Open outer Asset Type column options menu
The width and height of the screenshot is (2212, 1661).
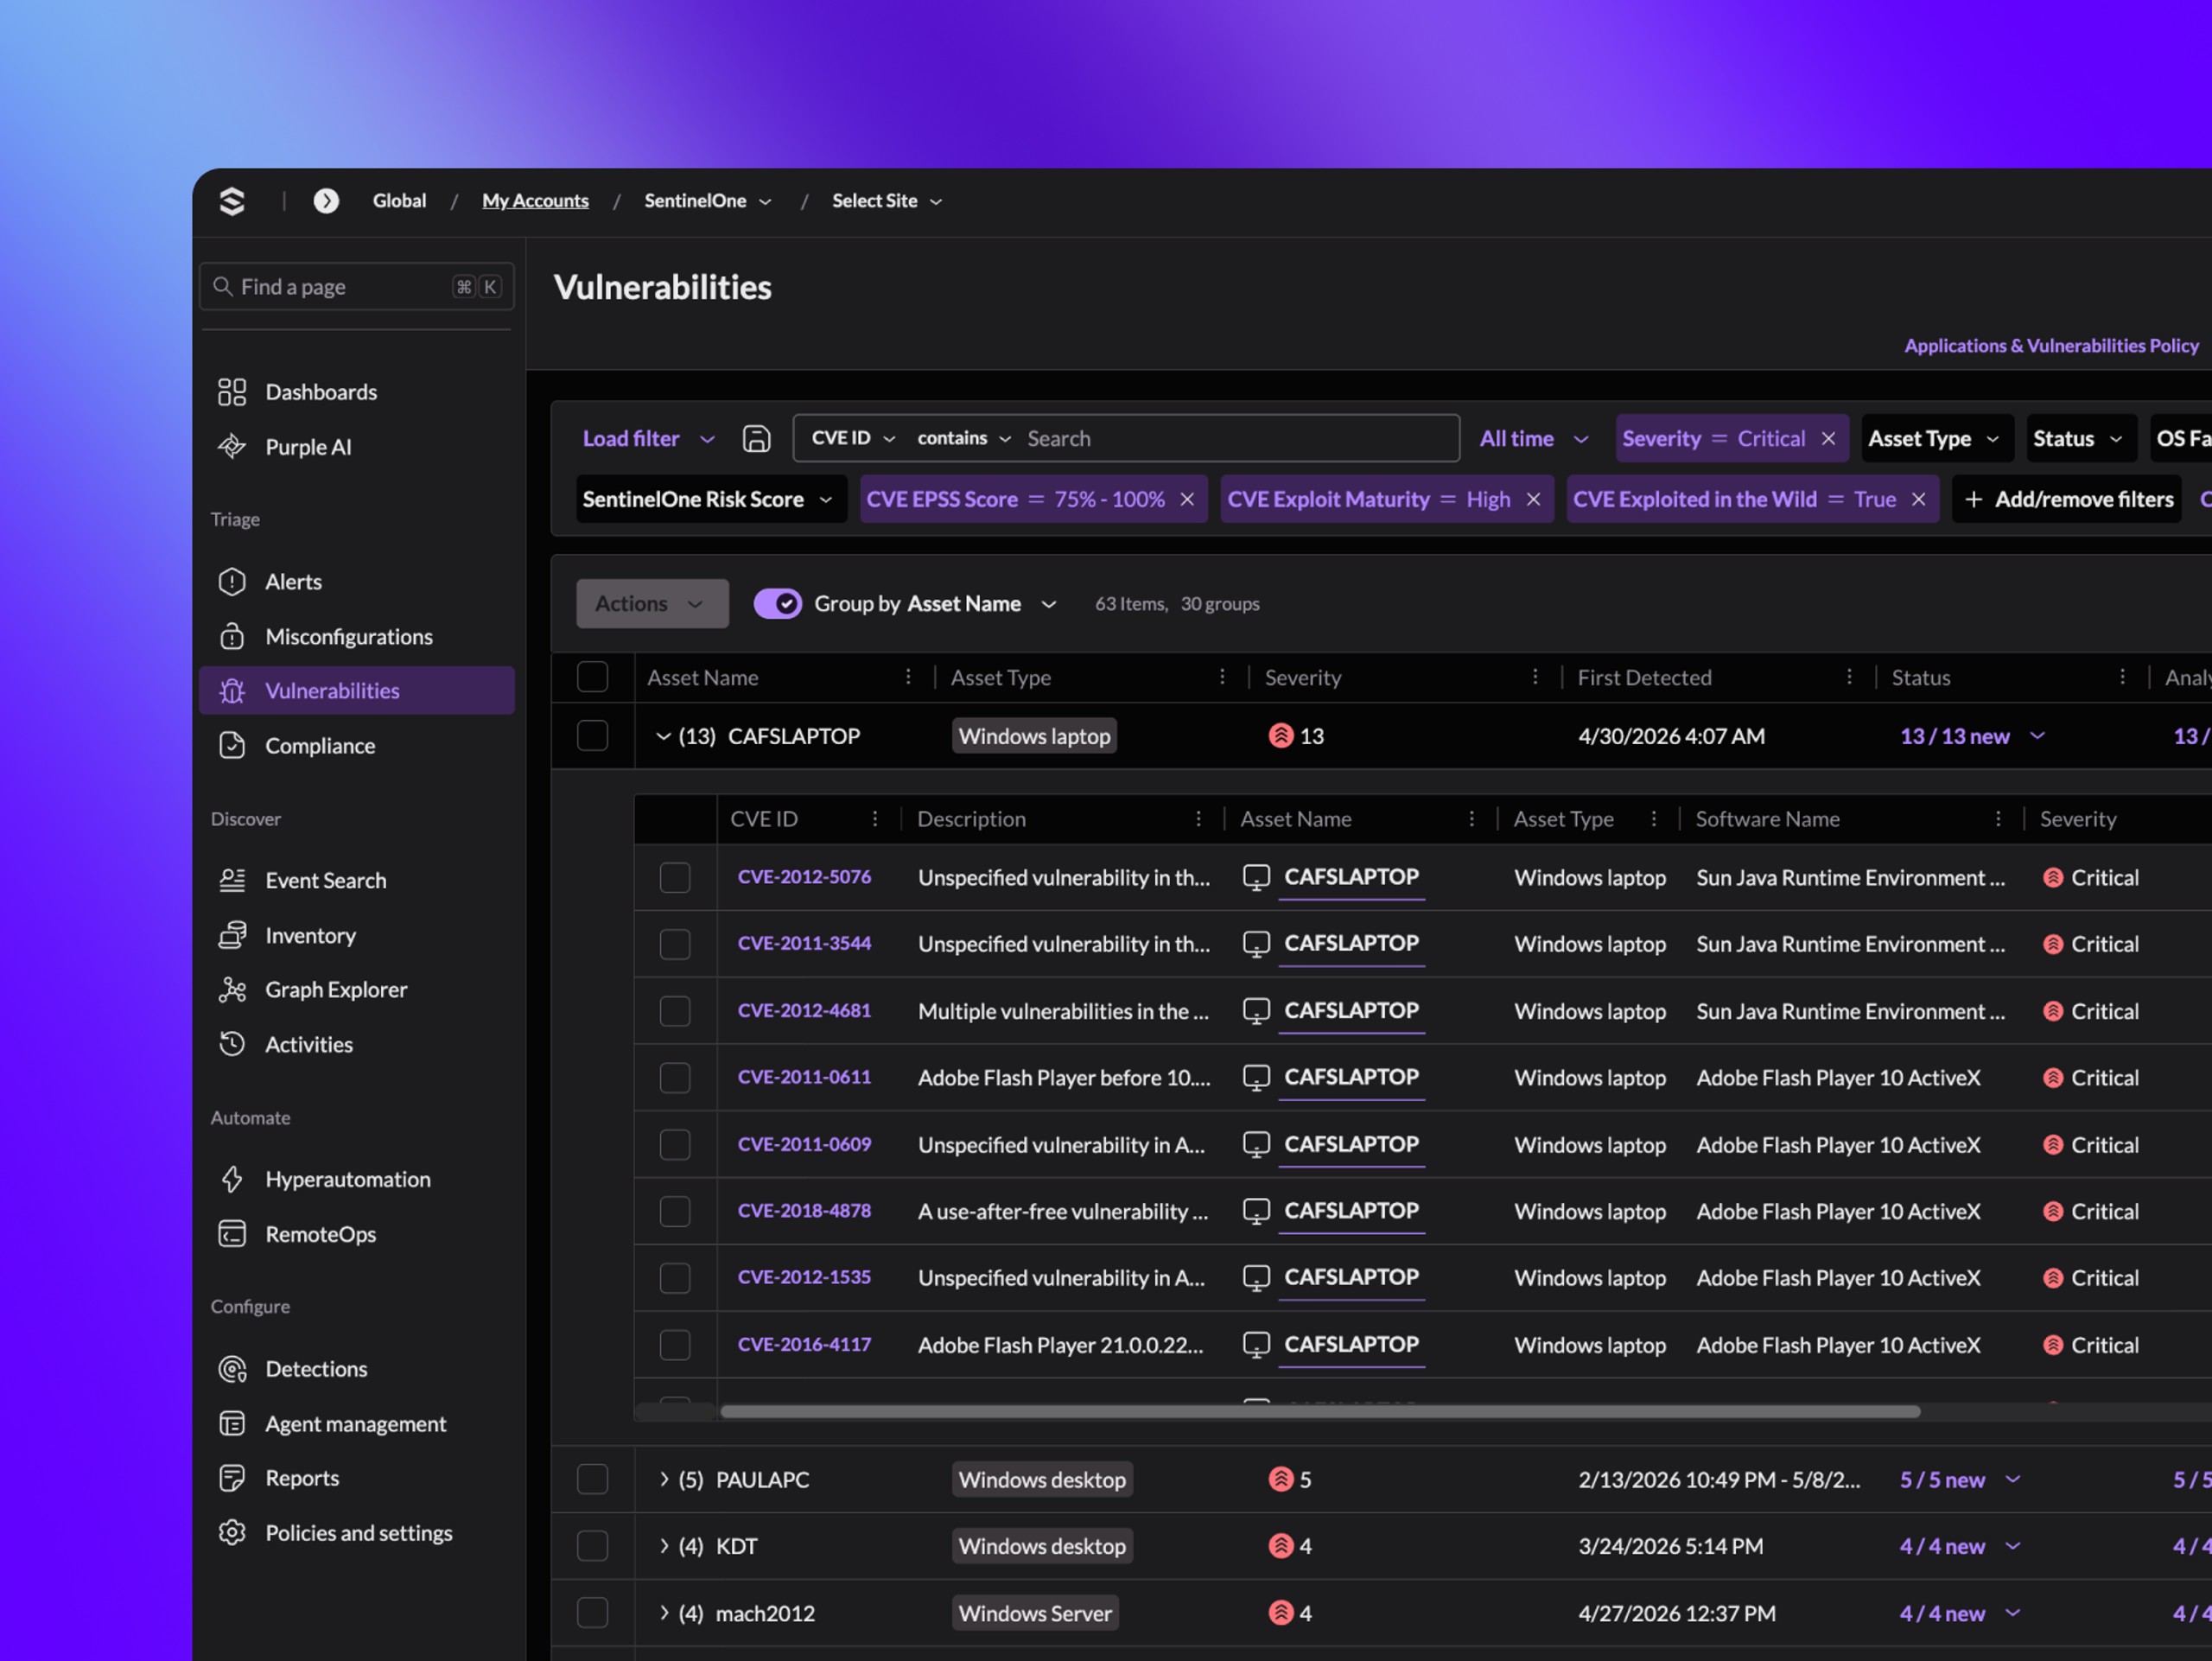pos(1222,677)
